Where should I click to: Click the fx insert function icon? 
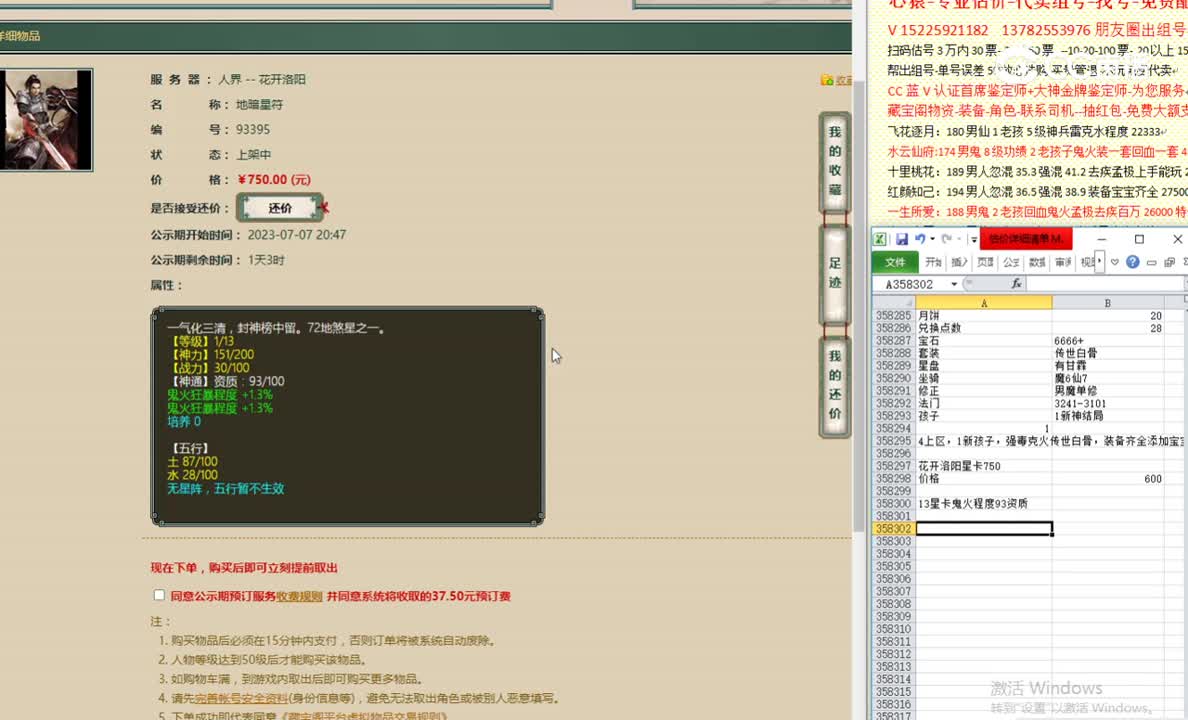[x=1016, y=284]
